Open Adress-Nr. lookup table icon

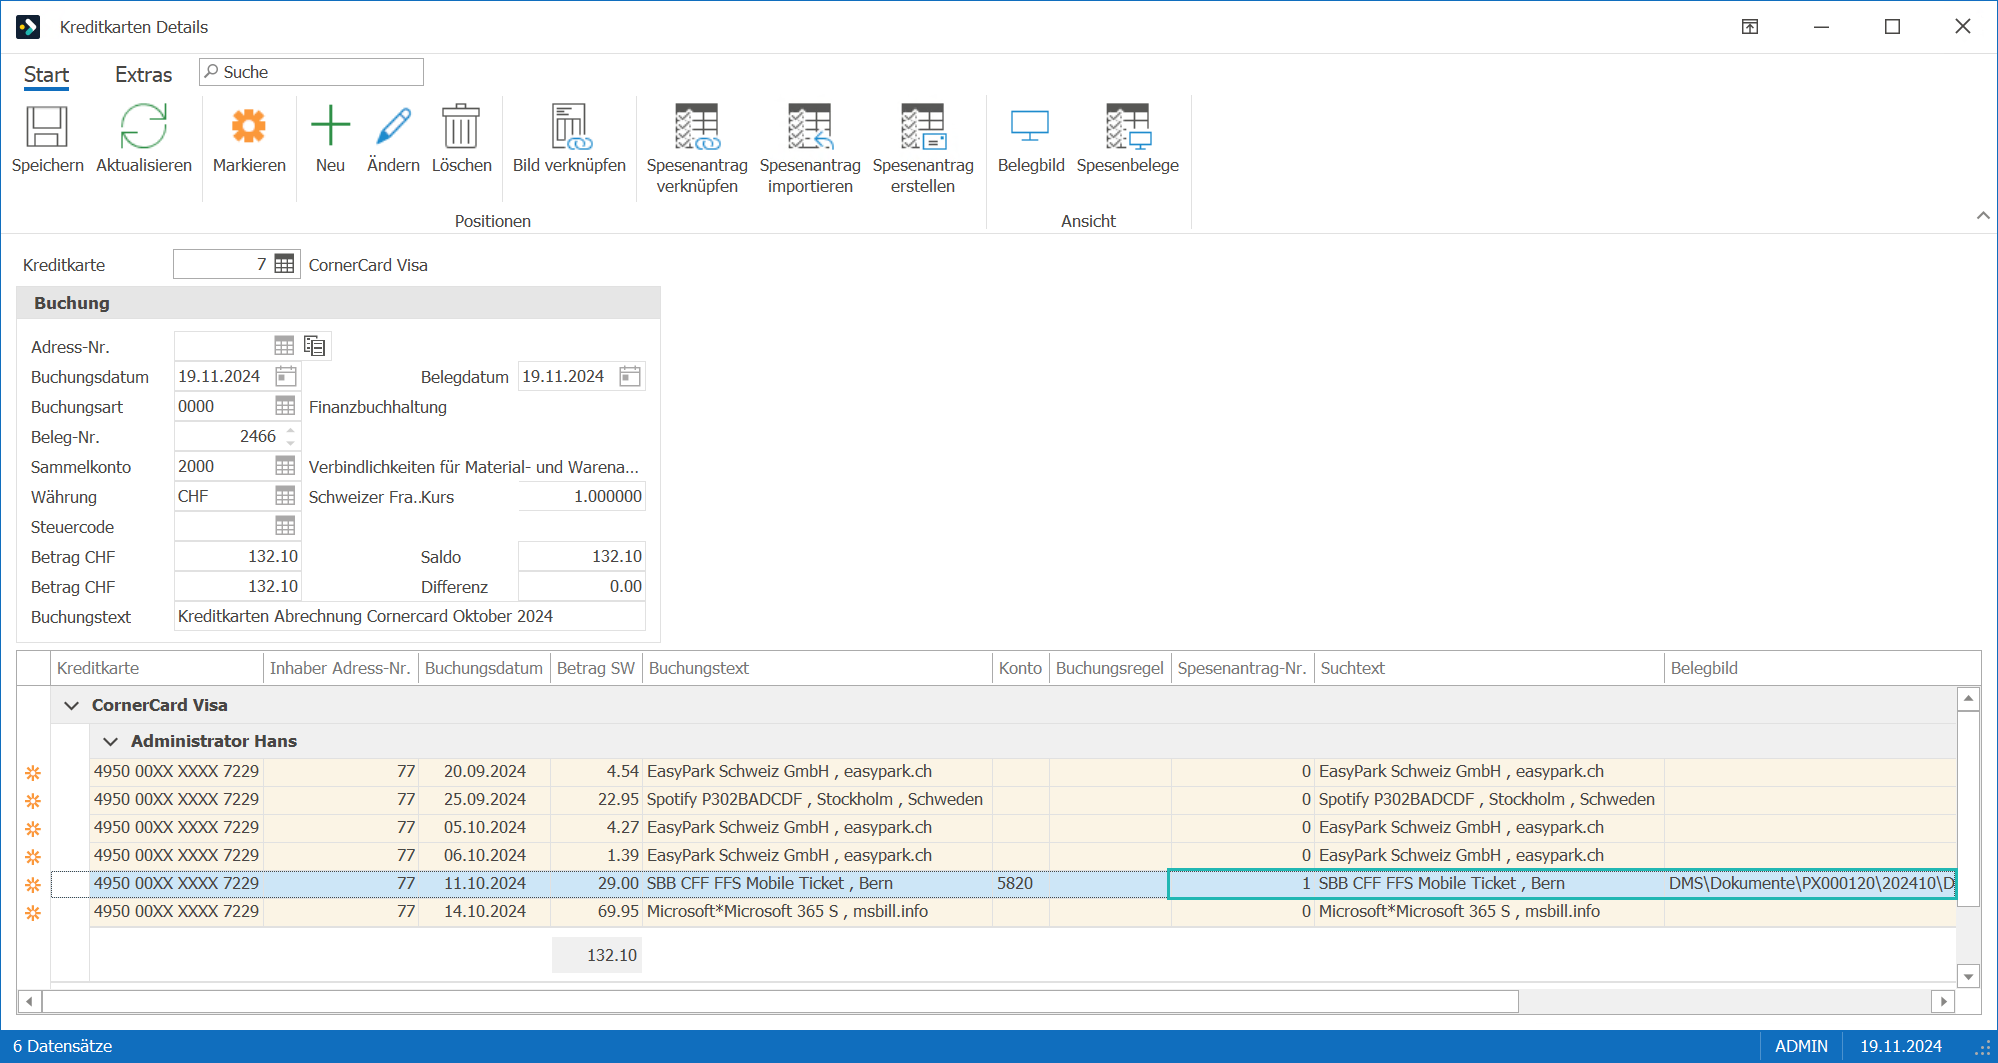[285, 346]
